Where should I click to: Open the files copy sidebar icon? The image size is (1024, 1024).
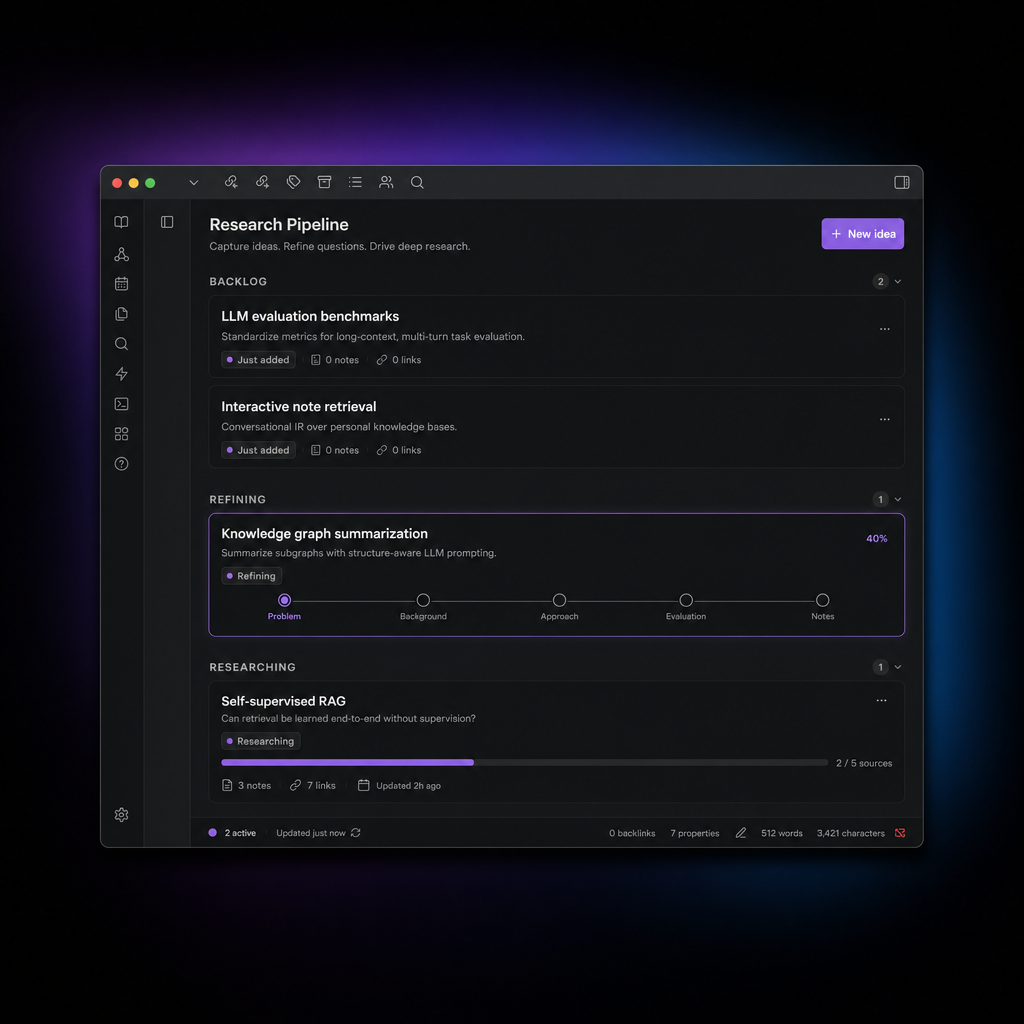[x=121, y=314]
